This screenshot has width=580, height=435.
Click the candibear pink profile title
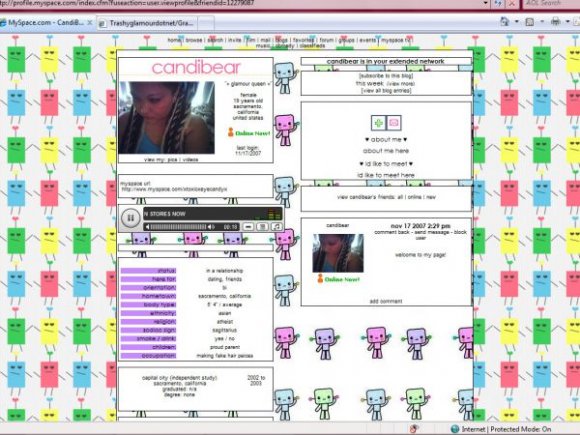(196, 67)
